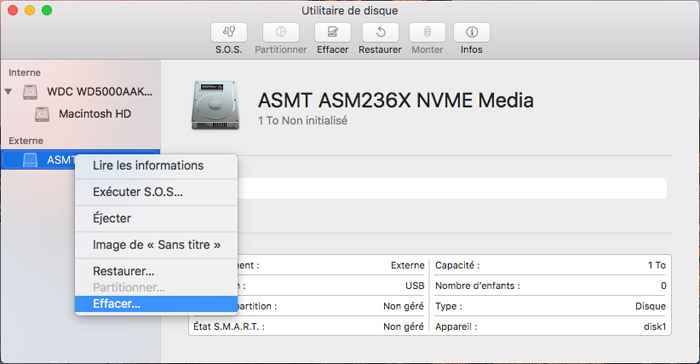
Task: Click the Non géré value beside État S.M.A.R.T.
Action: pyautogui.click(x=404, y=327)
